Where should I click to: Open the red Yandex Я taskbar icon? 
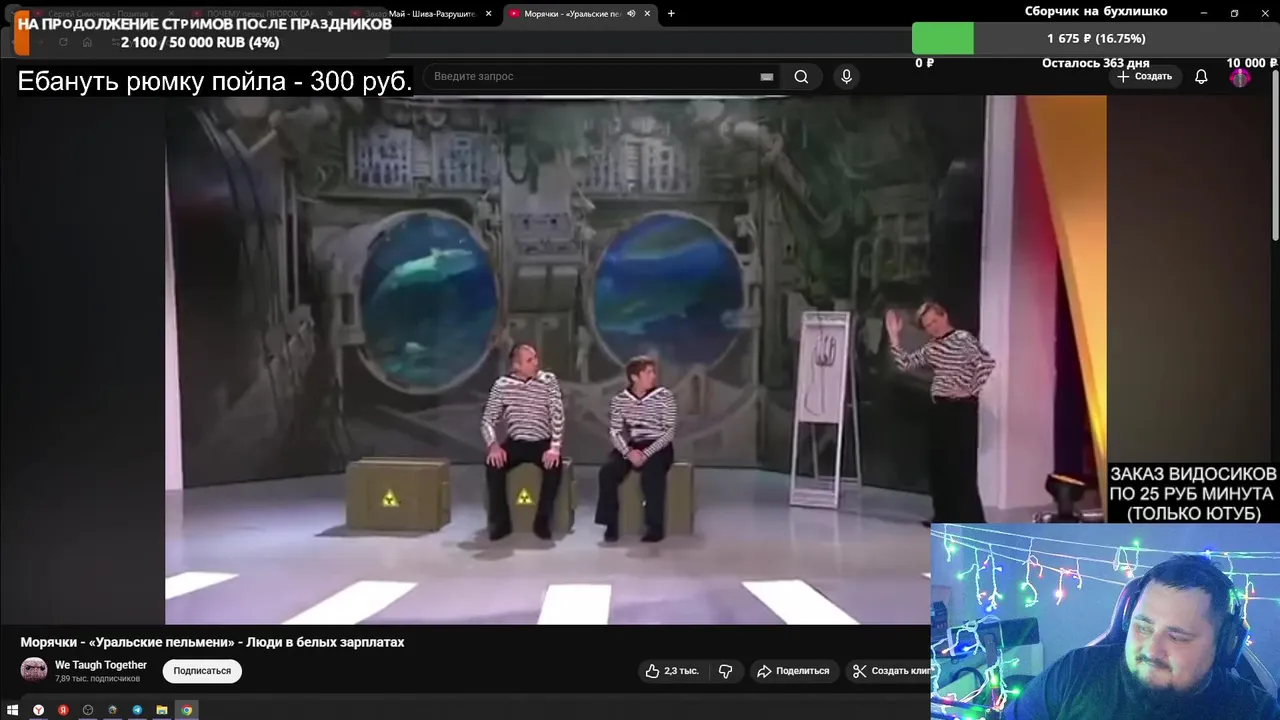pos(63,710)
